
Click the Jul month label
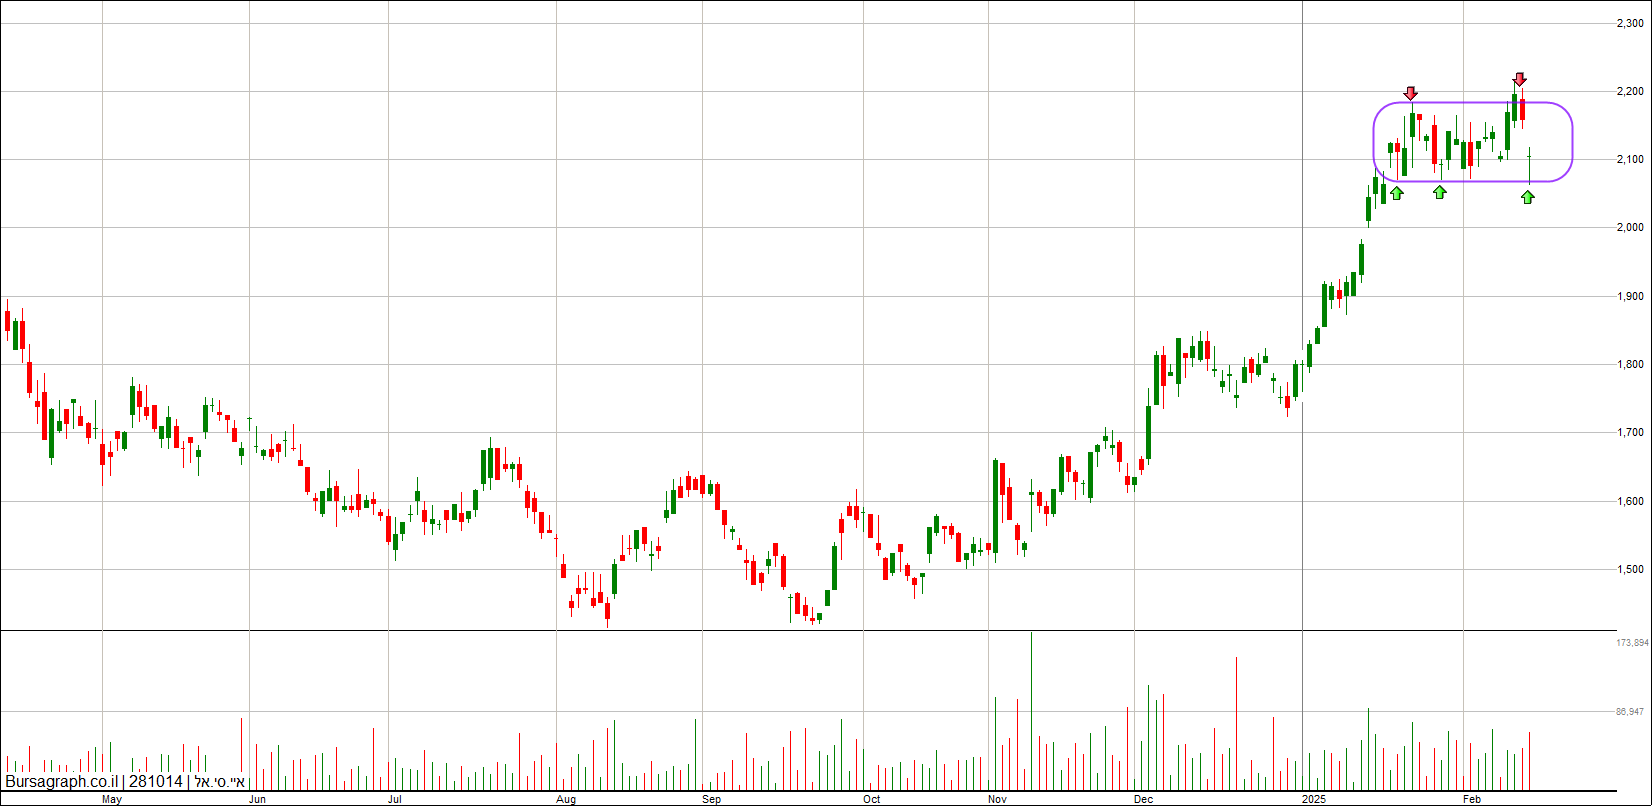(x=395, y=799)
